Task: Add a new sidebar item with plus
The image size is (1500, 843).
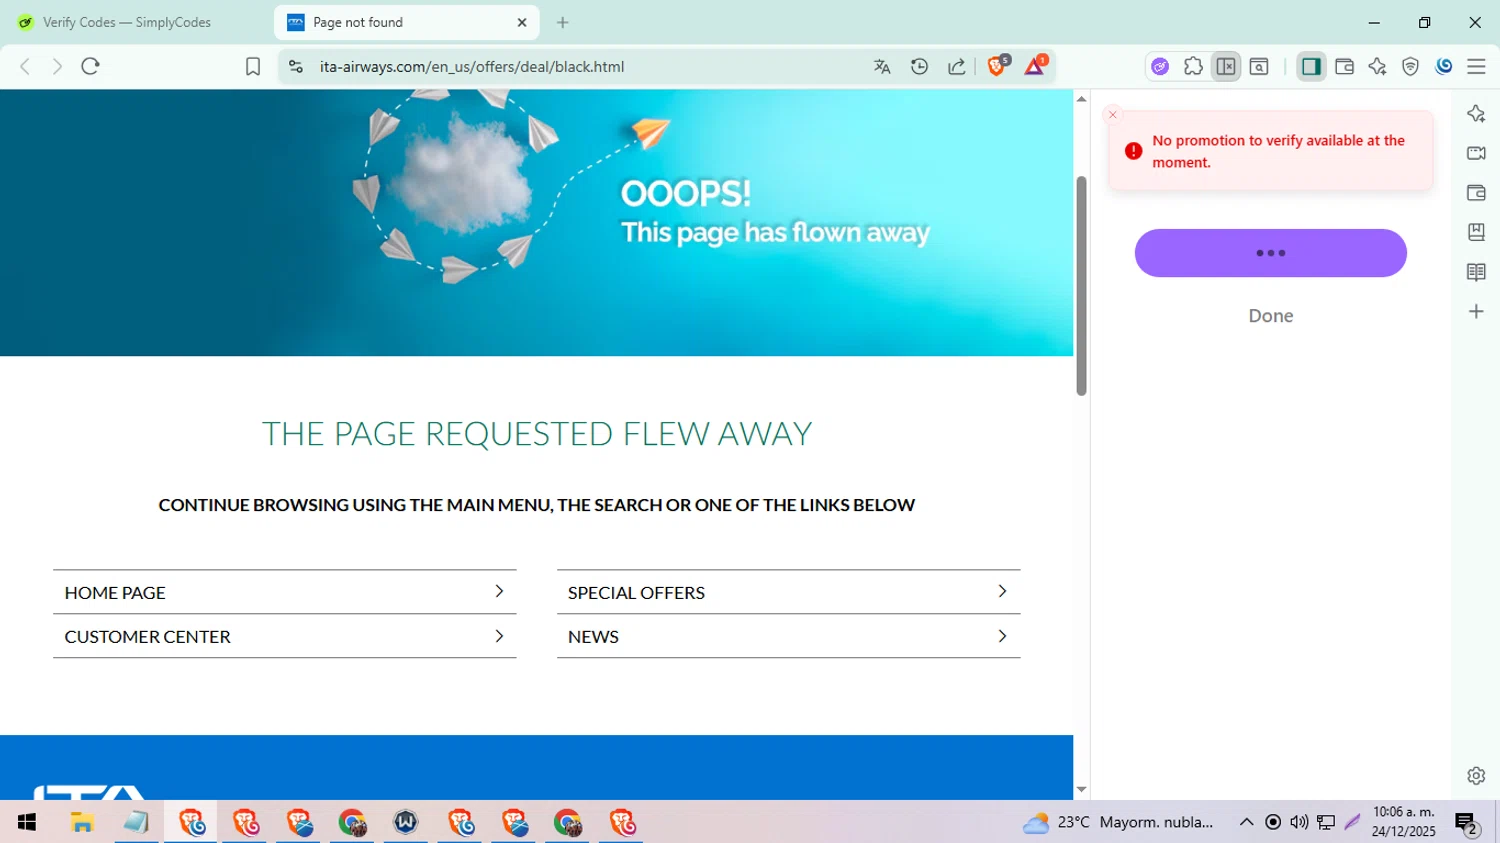Action: point(1476,312)
